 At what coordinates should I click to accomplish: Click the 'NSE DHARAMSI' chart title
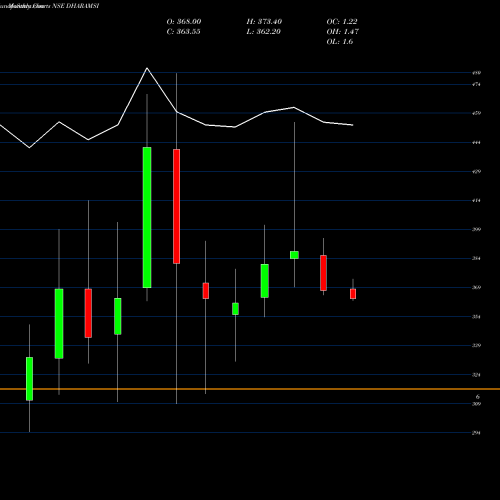tap(76, 6)
